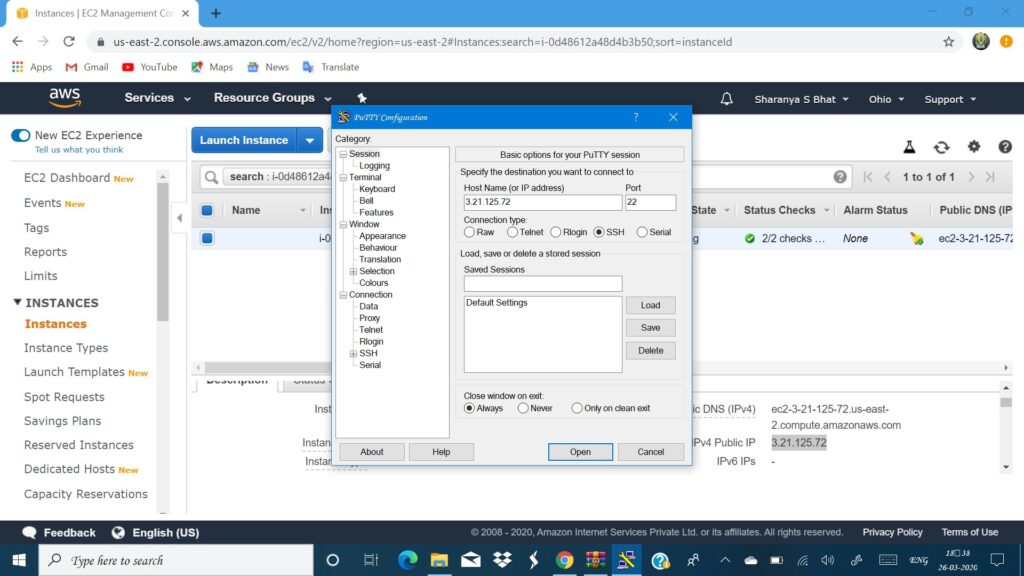Collapse the INSTANCES sidebar section
This screenshot has width=1024, height=576.
[x=18, y=302]
